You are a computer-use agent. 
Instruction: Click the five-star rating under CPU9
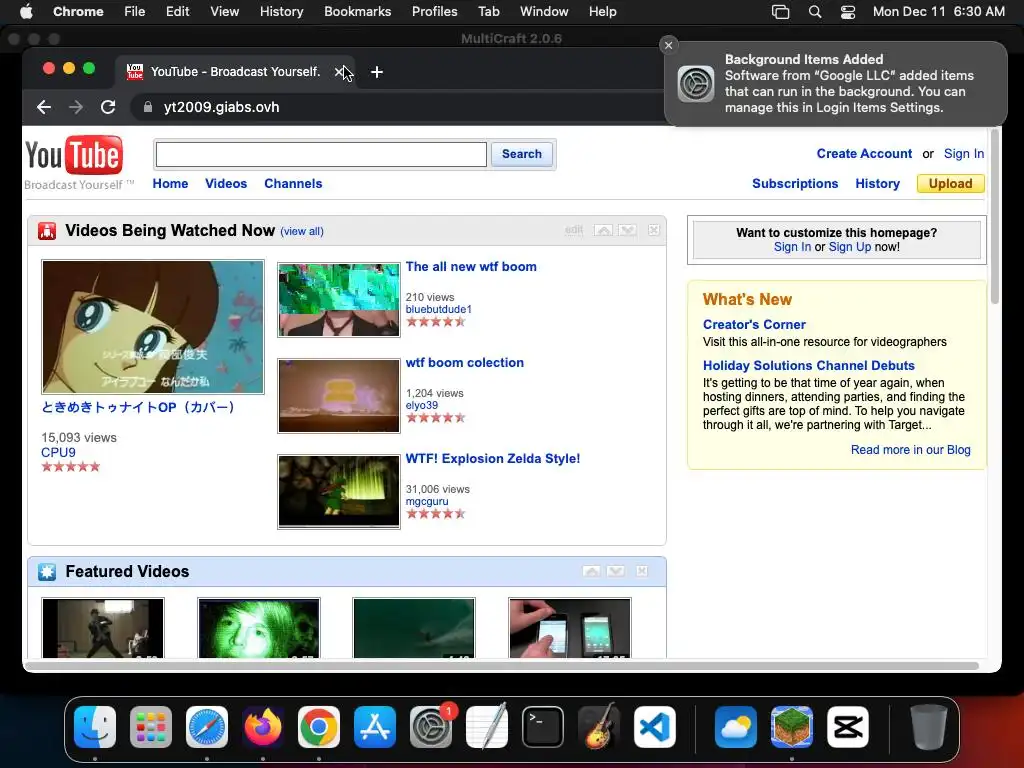[71, 466]
